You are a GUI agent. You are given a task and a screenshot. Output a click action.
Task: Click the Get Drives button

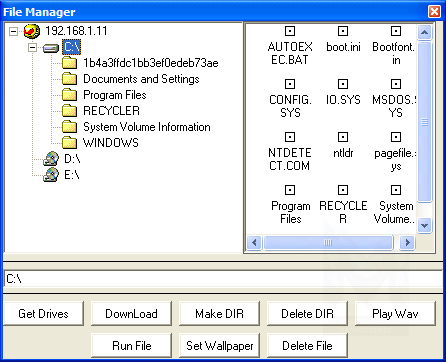[x=43, y=313]
